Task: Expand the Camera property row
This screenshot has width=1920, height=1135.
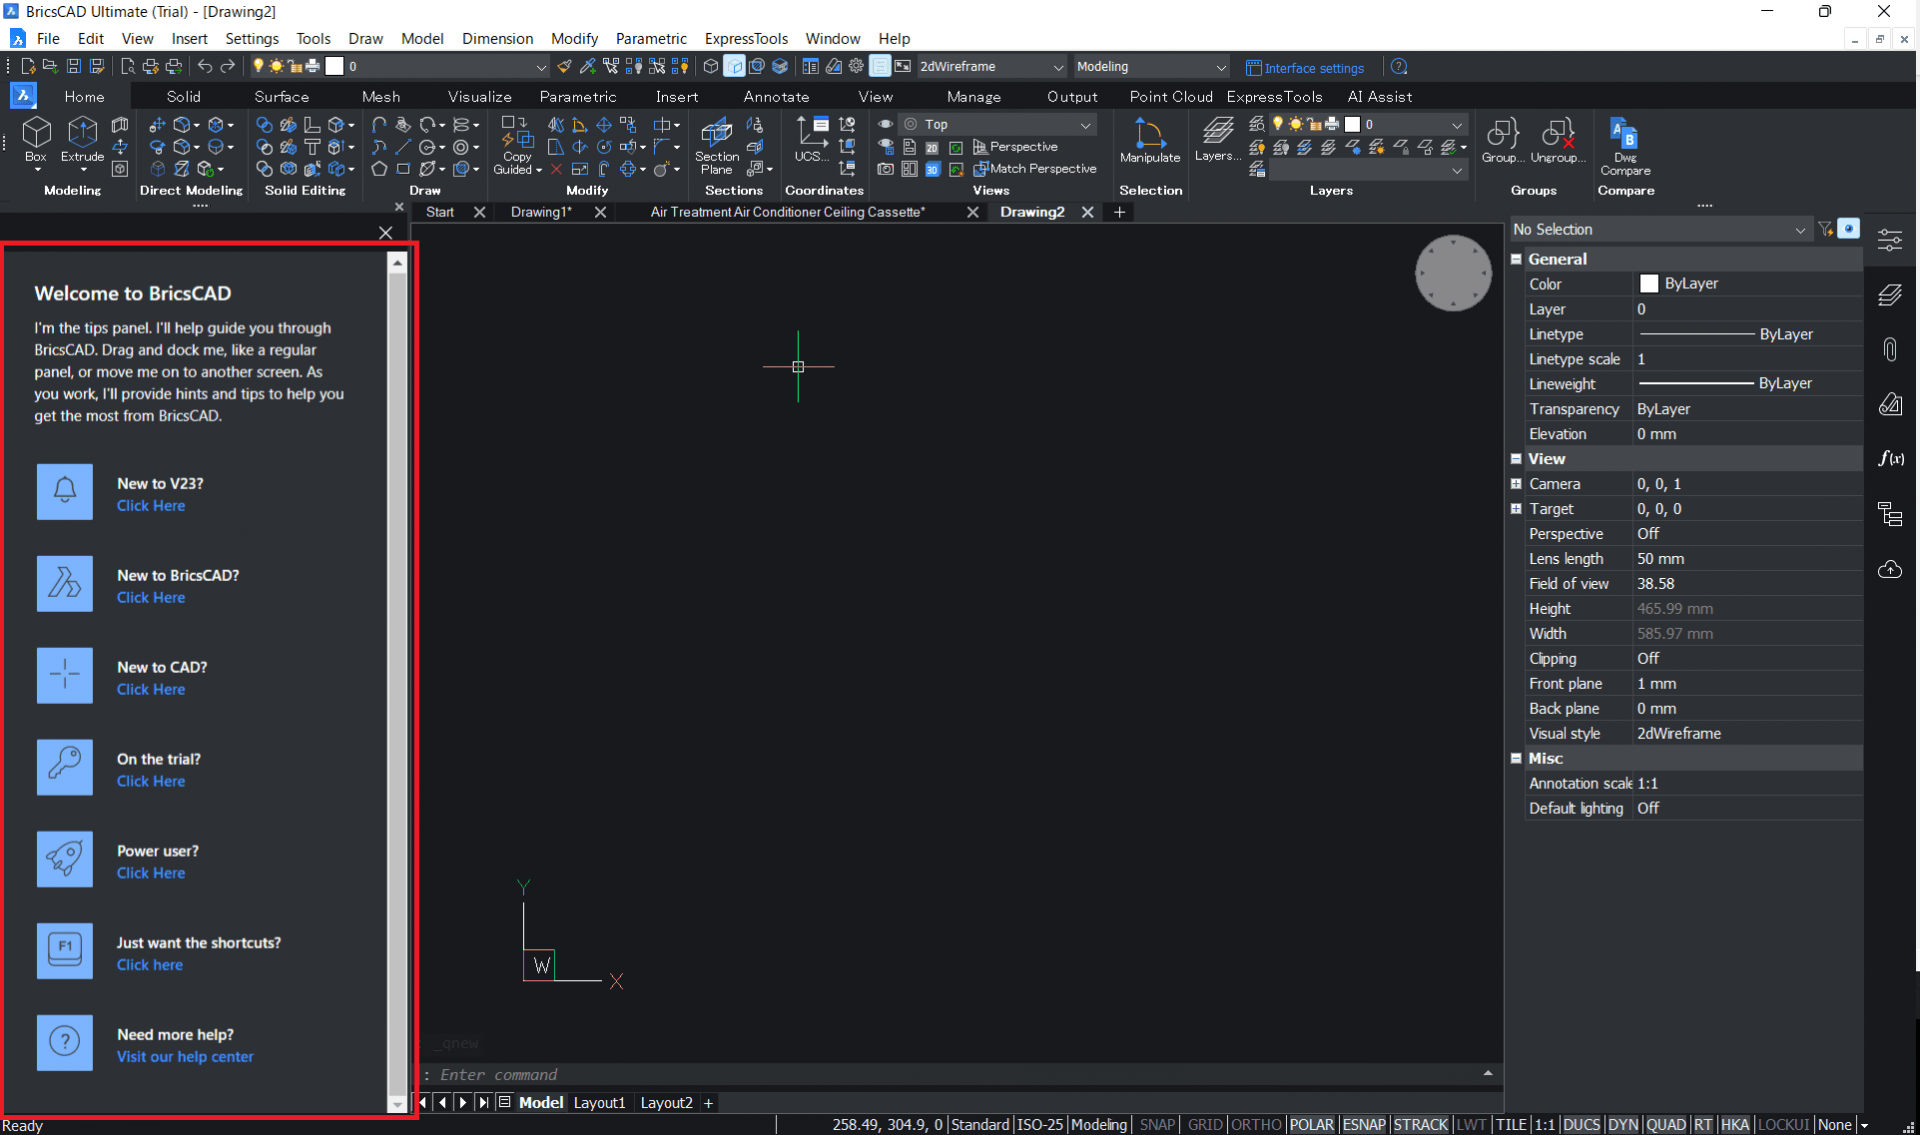Action: 1516,484
